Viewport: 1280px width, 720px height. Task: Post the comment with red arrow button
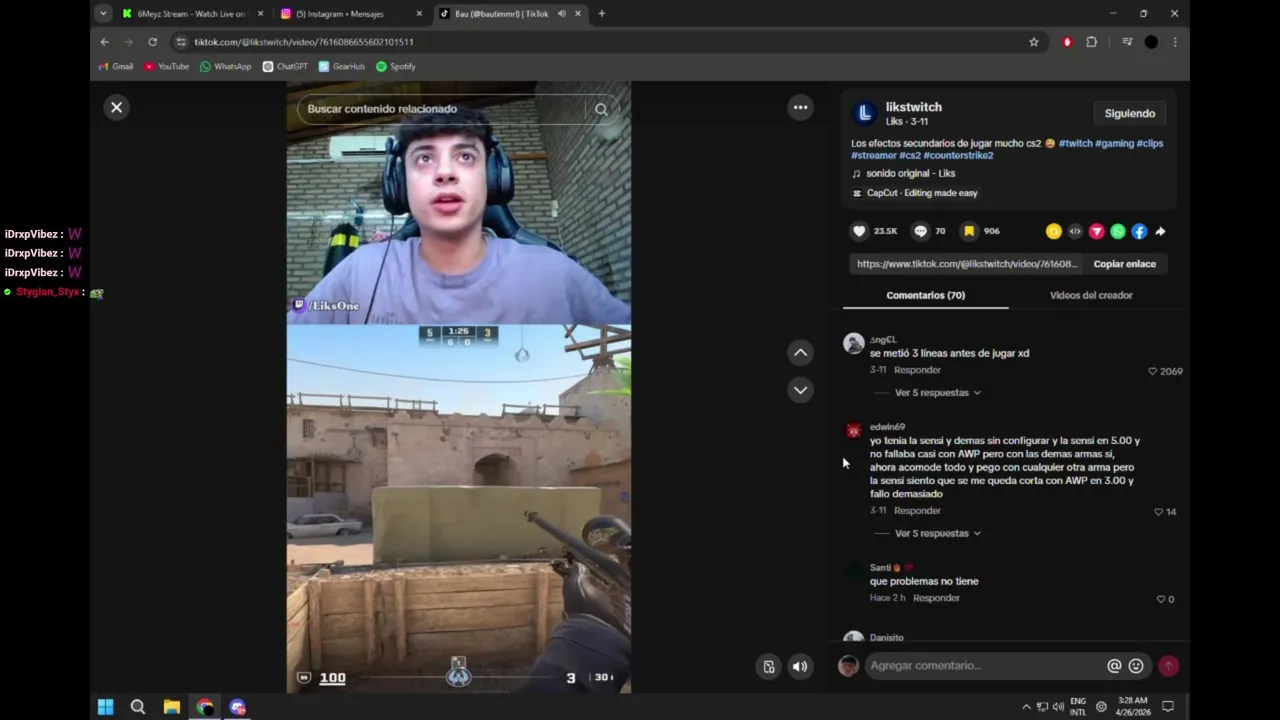(x=1169, y=666)
